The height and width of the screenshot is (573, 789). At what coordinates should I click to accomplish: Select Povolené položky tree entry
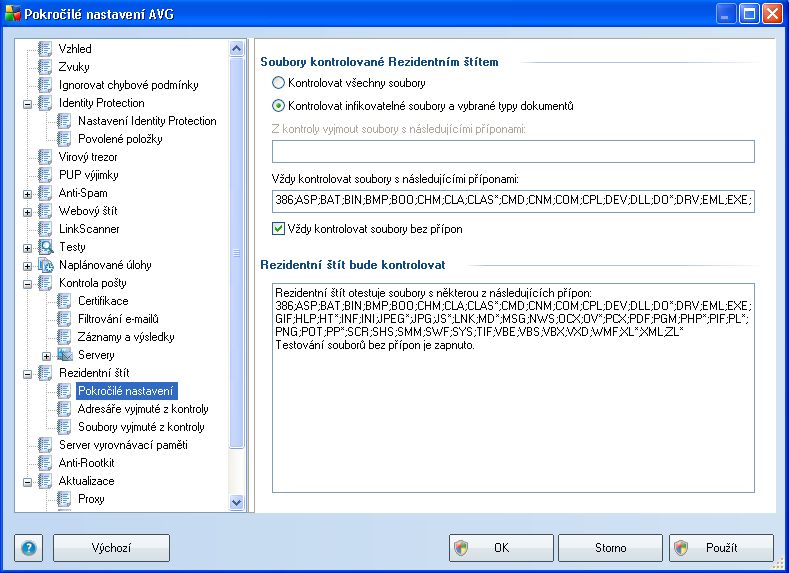coord(120,139)
